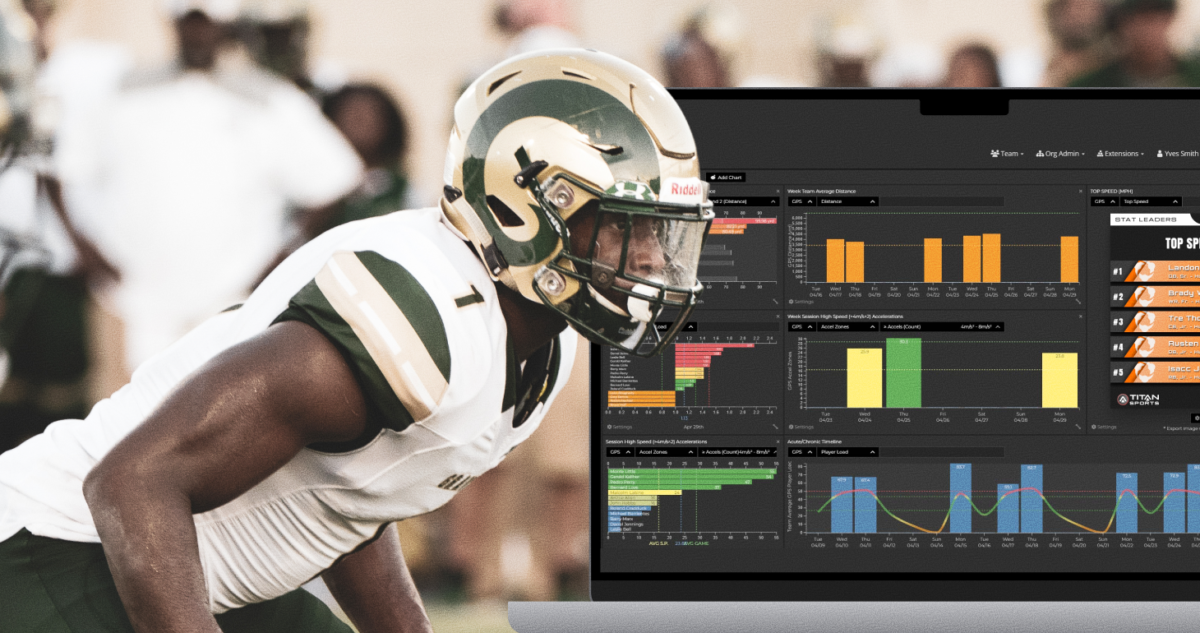
Task: Open the Distance dropdown on Average Distance chart
Action: [847, 202]
